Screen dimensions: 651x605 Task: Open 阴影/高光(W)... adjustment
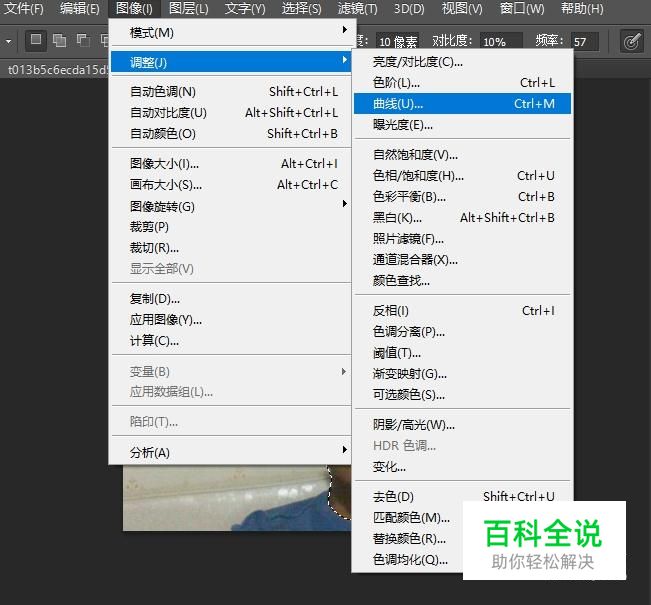(x=462, y=425)
